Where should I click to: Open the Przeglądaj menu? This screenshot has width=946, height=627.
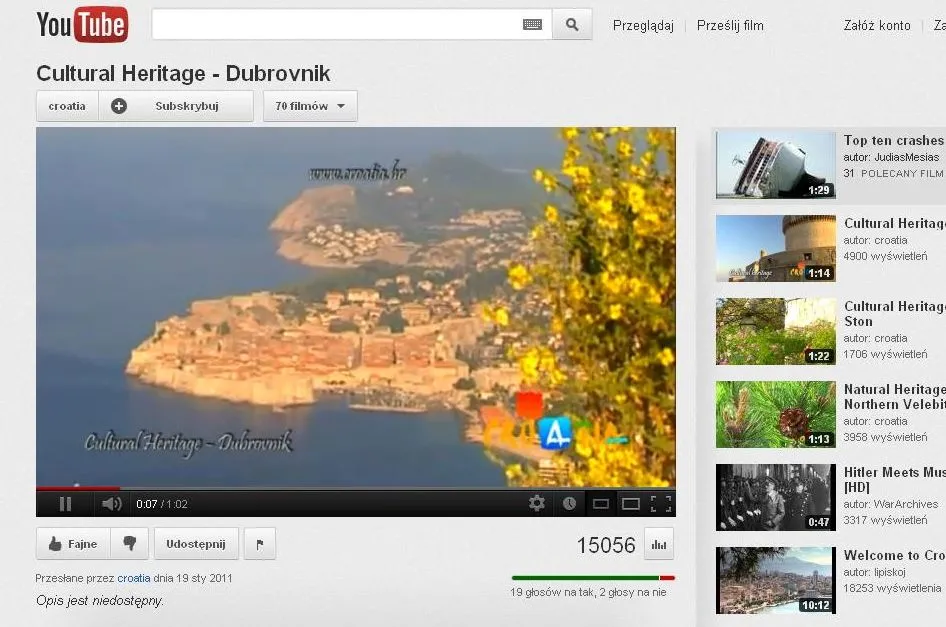click(x=643, y=26)
